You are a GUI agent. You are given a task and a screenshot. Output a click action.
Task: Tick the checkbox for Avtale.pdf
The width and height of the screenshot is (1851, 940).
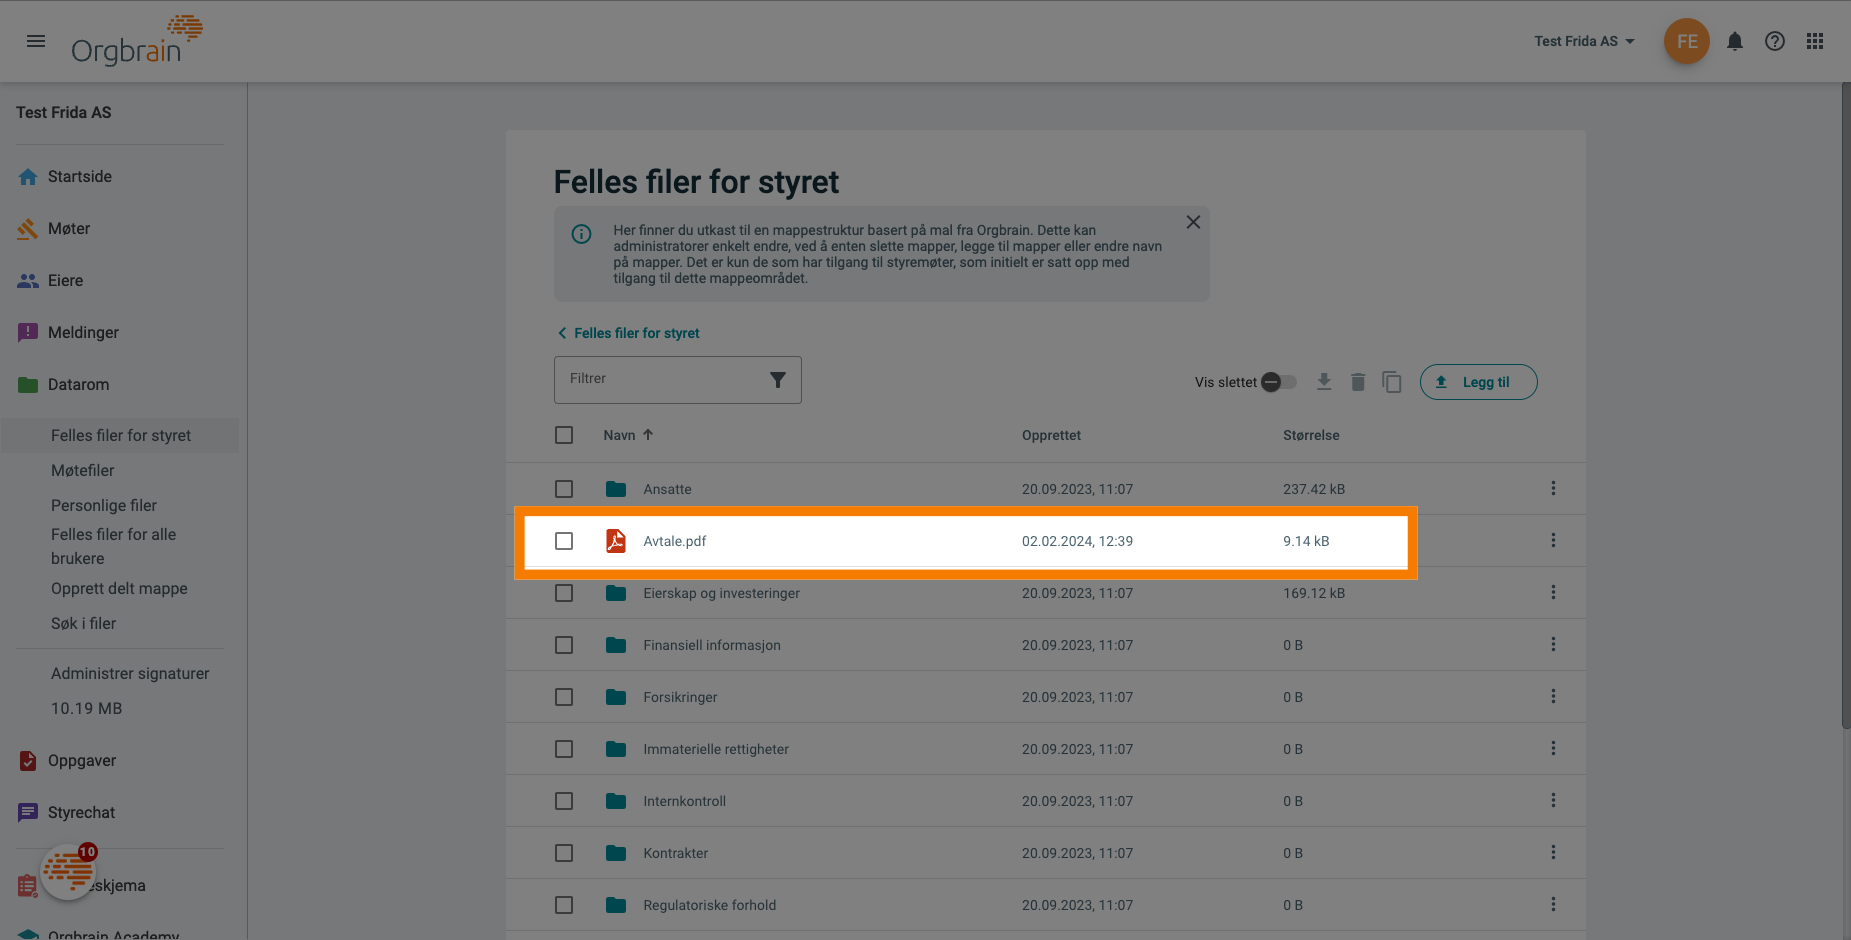(x=564, y=541)
